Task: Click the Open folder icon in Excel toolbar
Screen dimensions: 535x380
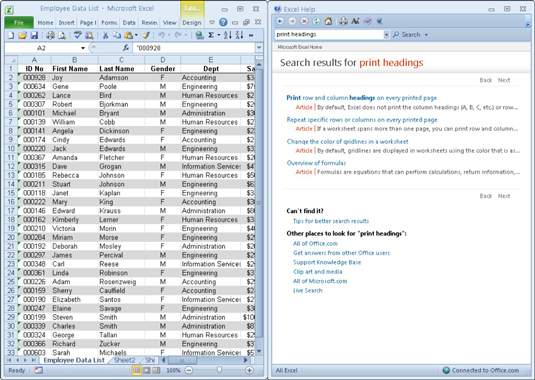Action: coord(23,35)
